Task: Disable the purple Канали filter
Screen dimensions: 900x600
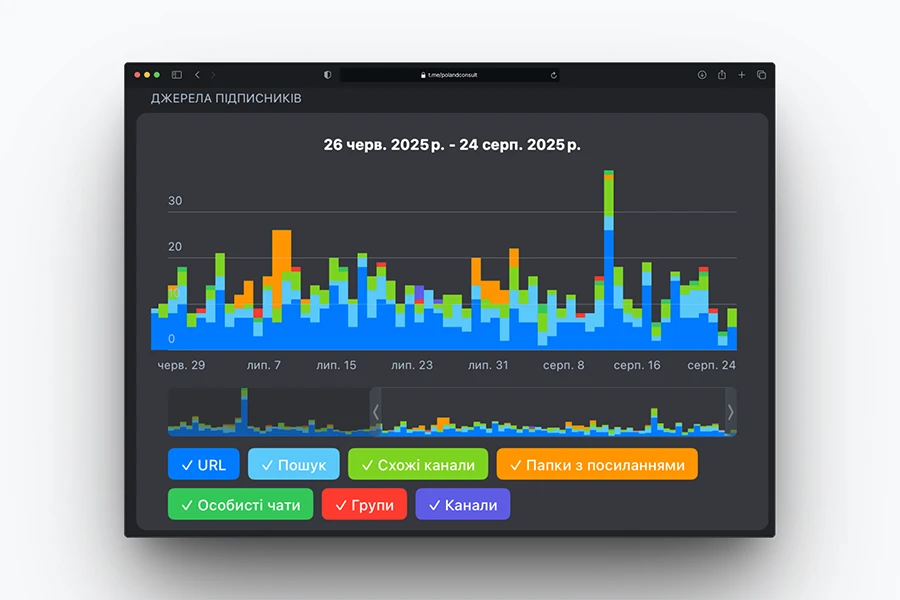Action: click(463, 505)
